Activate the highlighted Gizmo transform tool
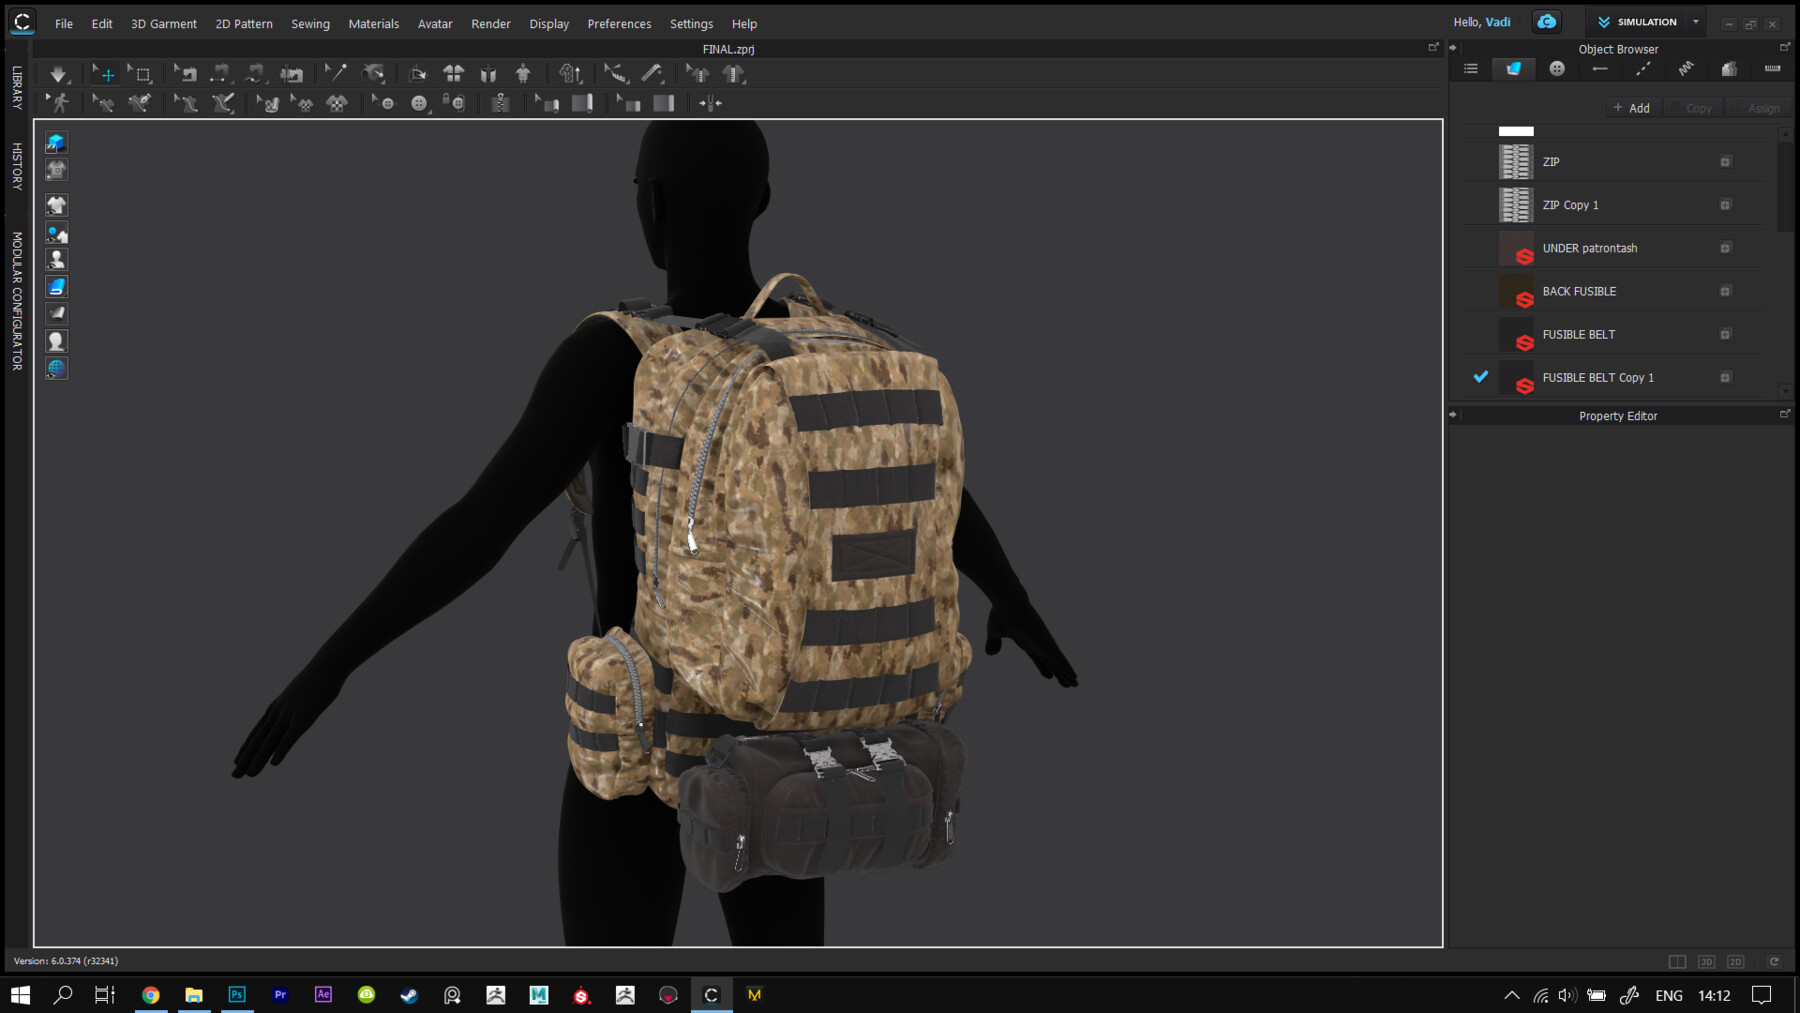The width and height of the screenshot is (1800, 1013). 106,73
